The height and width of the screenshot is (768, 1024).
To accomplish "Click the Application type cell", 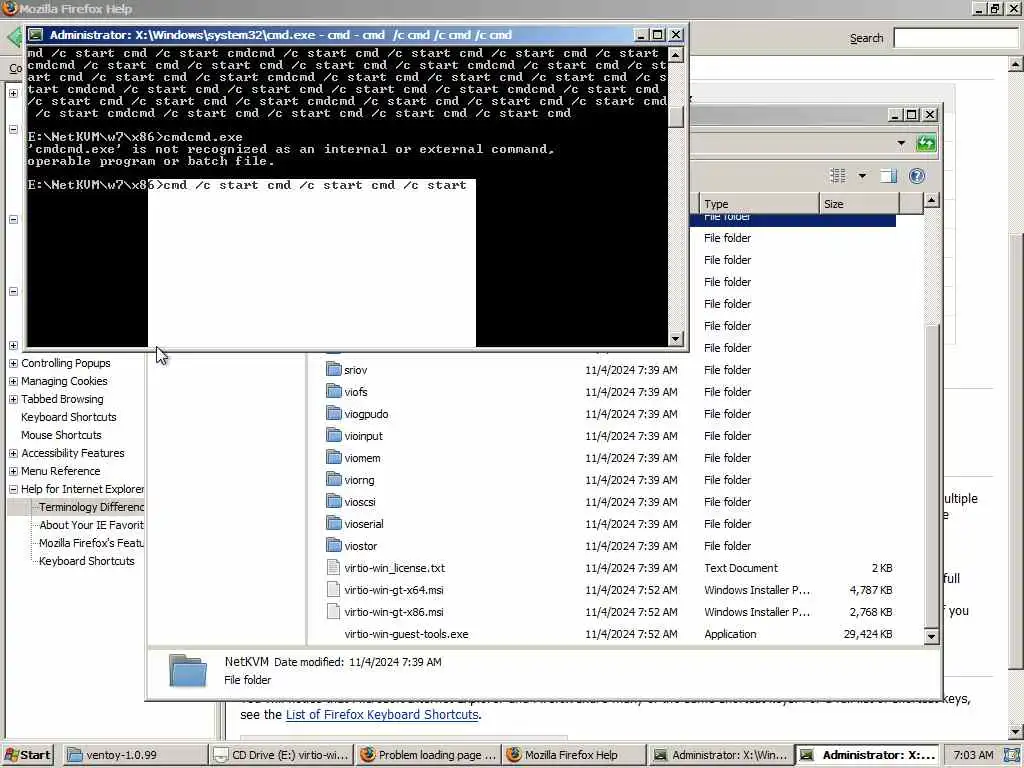I will [x=730, y=634].
